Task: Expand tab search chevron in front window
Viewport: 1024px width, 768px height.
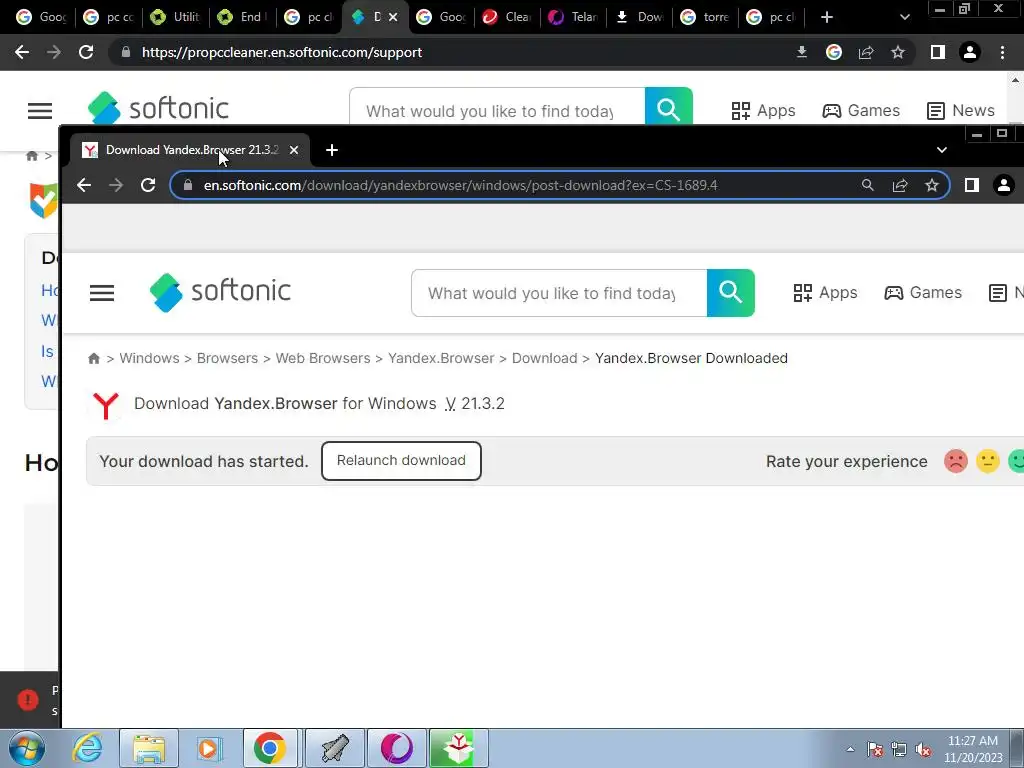Action: [942, 150]
